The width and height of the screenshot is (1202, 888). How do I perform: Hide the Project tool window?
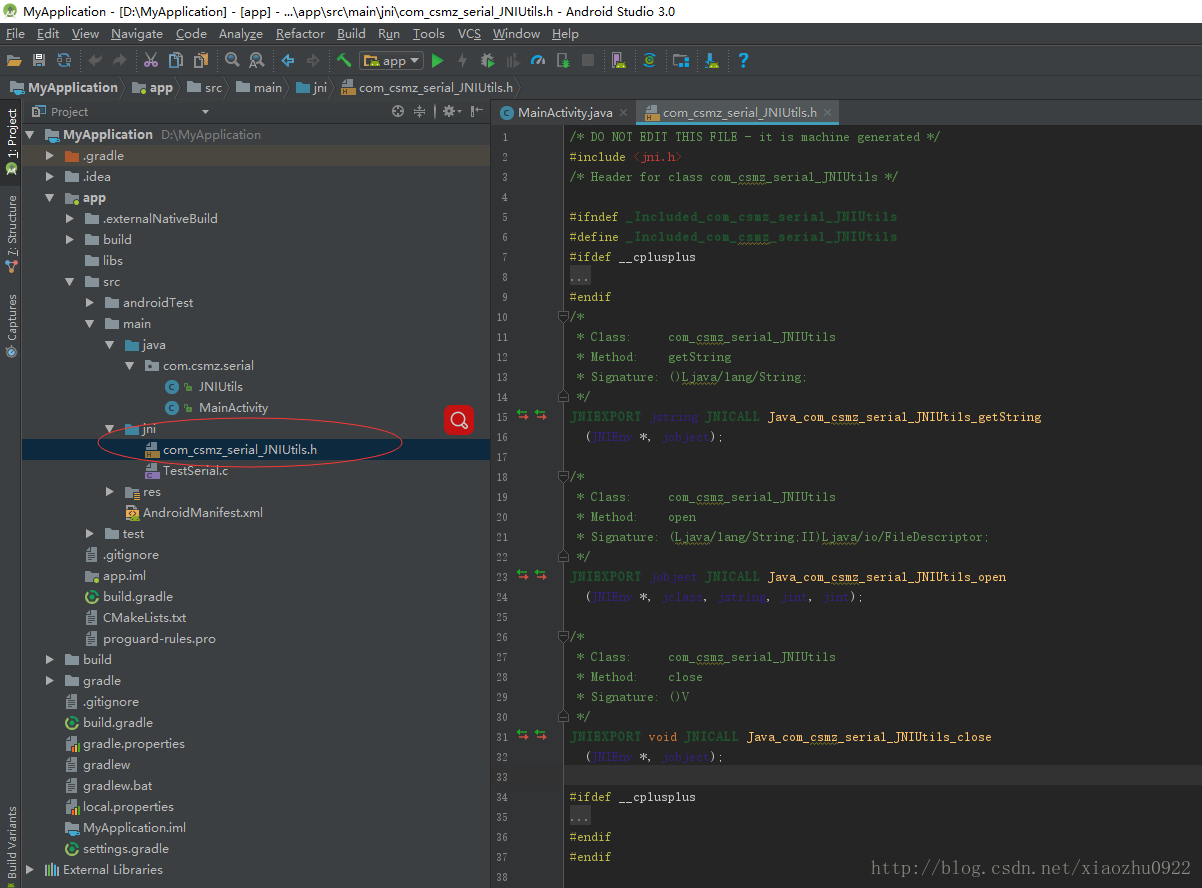476,111
